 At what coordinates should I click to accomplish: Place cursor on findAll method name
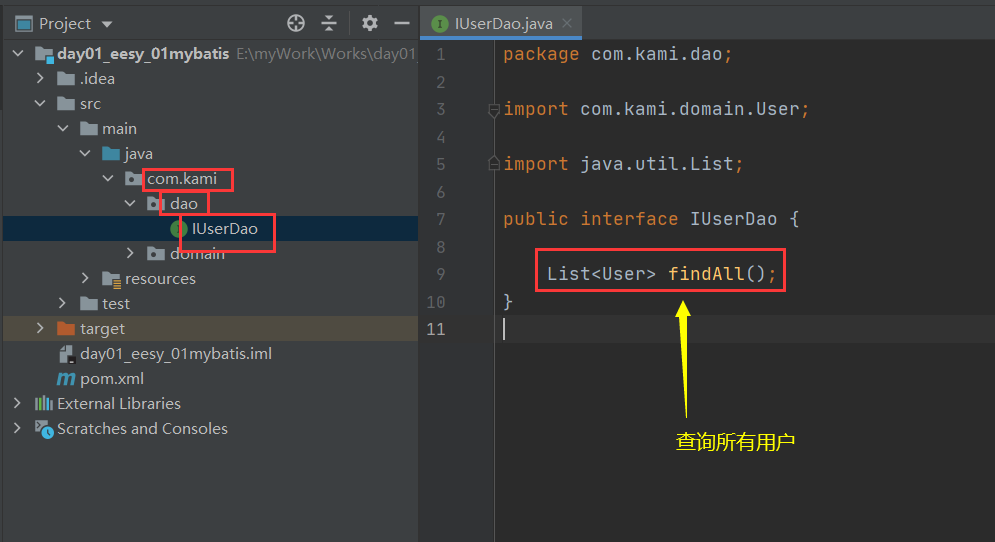tap(706, 274)
